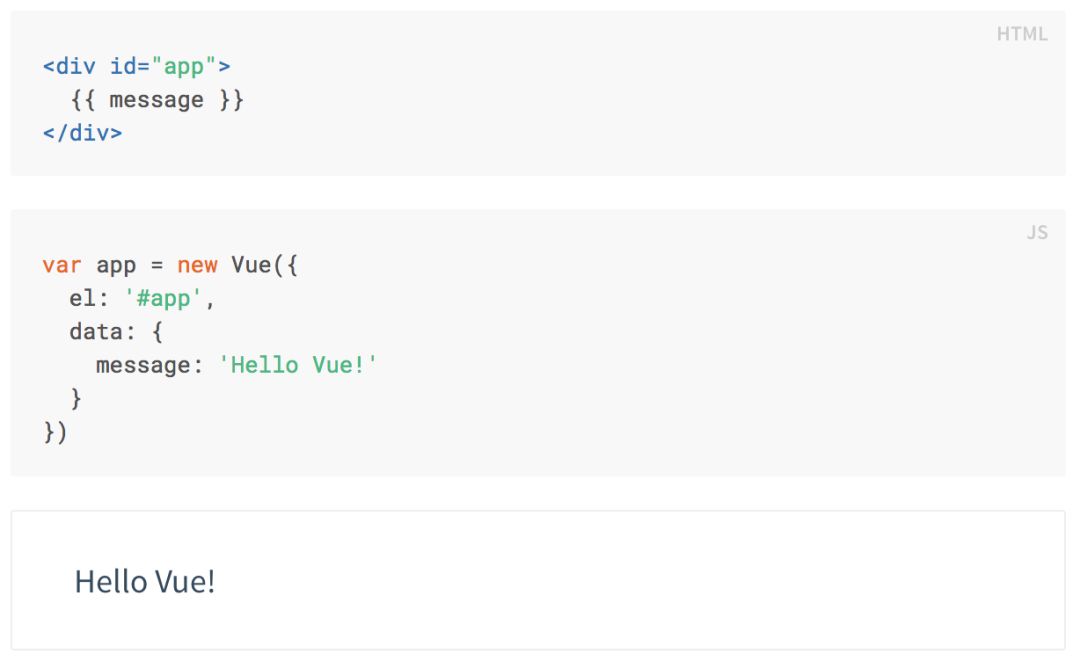Click the Vue constructor name
The width and height of the screenshot is (1080, 661).
pos(251,266)
